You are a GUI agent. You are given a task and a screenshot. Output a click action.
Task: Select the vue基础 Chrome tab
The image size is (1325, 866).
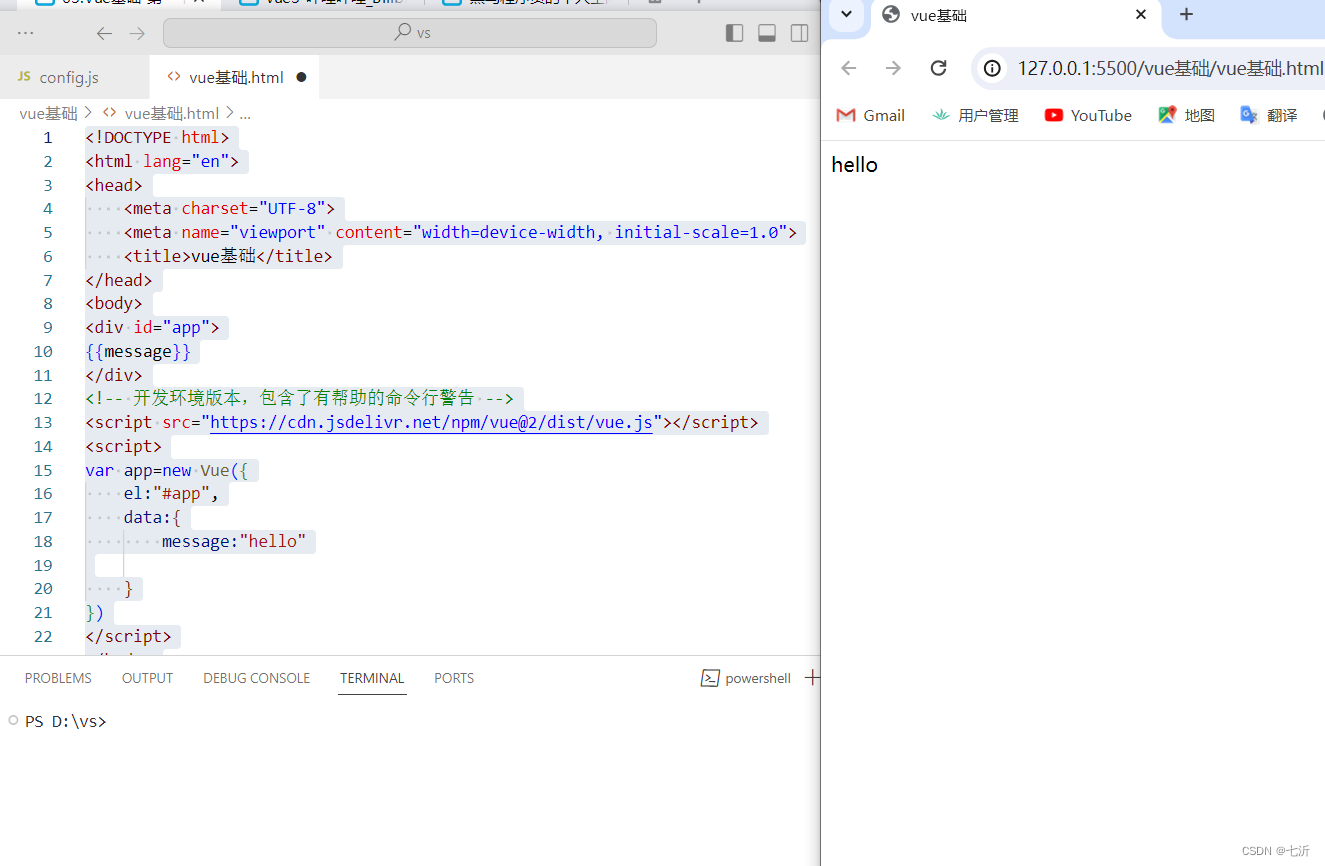coord(1015,15)
